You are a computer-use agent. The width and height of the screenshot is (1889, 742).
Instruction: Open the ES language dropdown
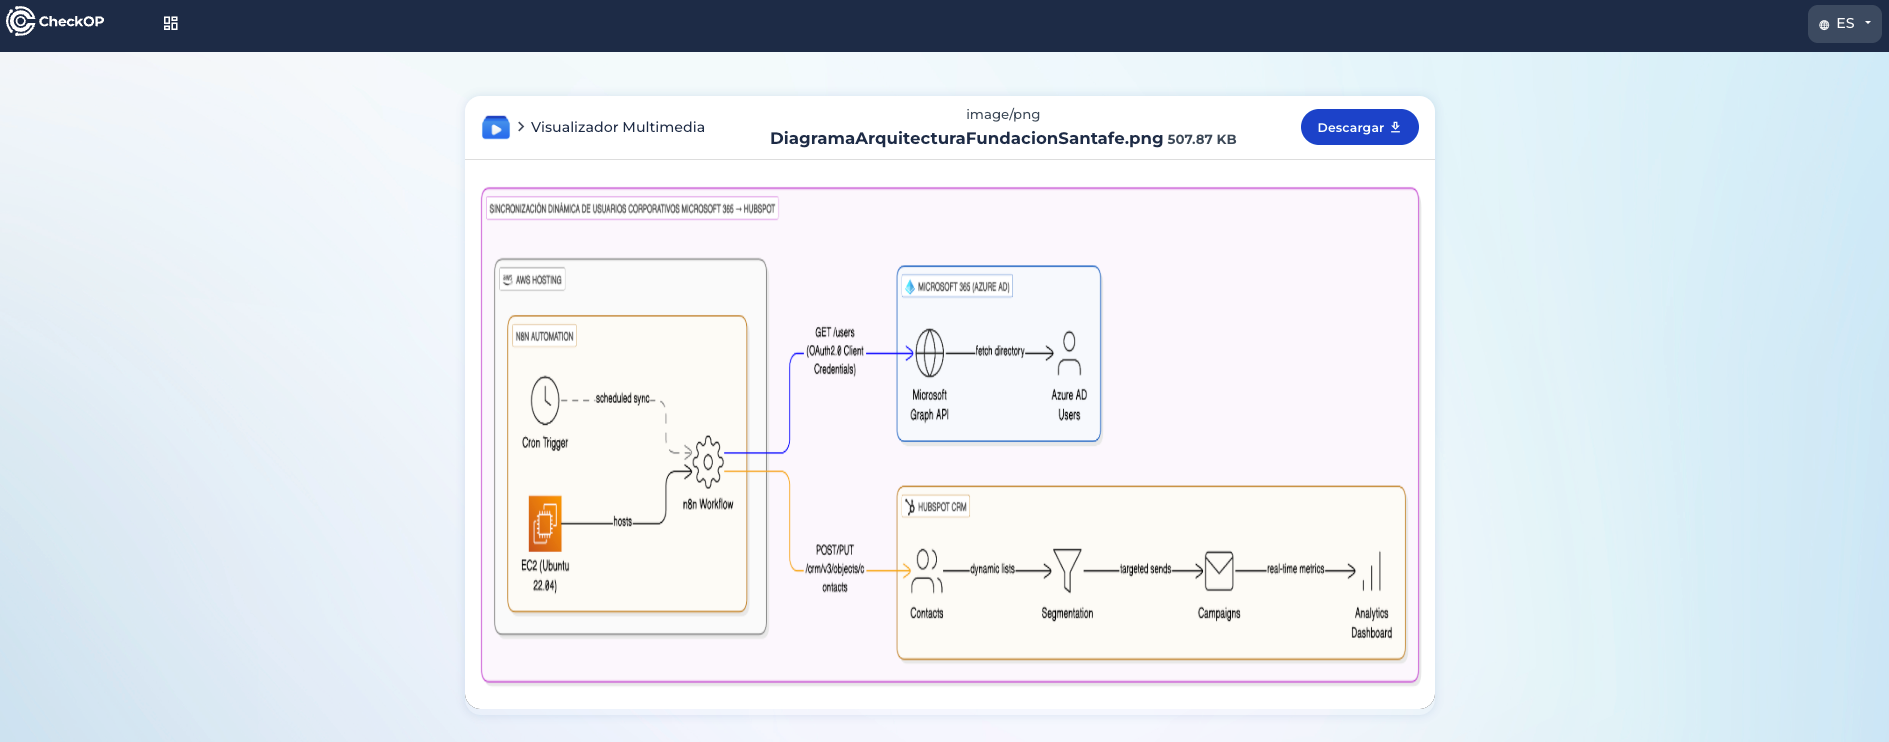(1844, 24)
